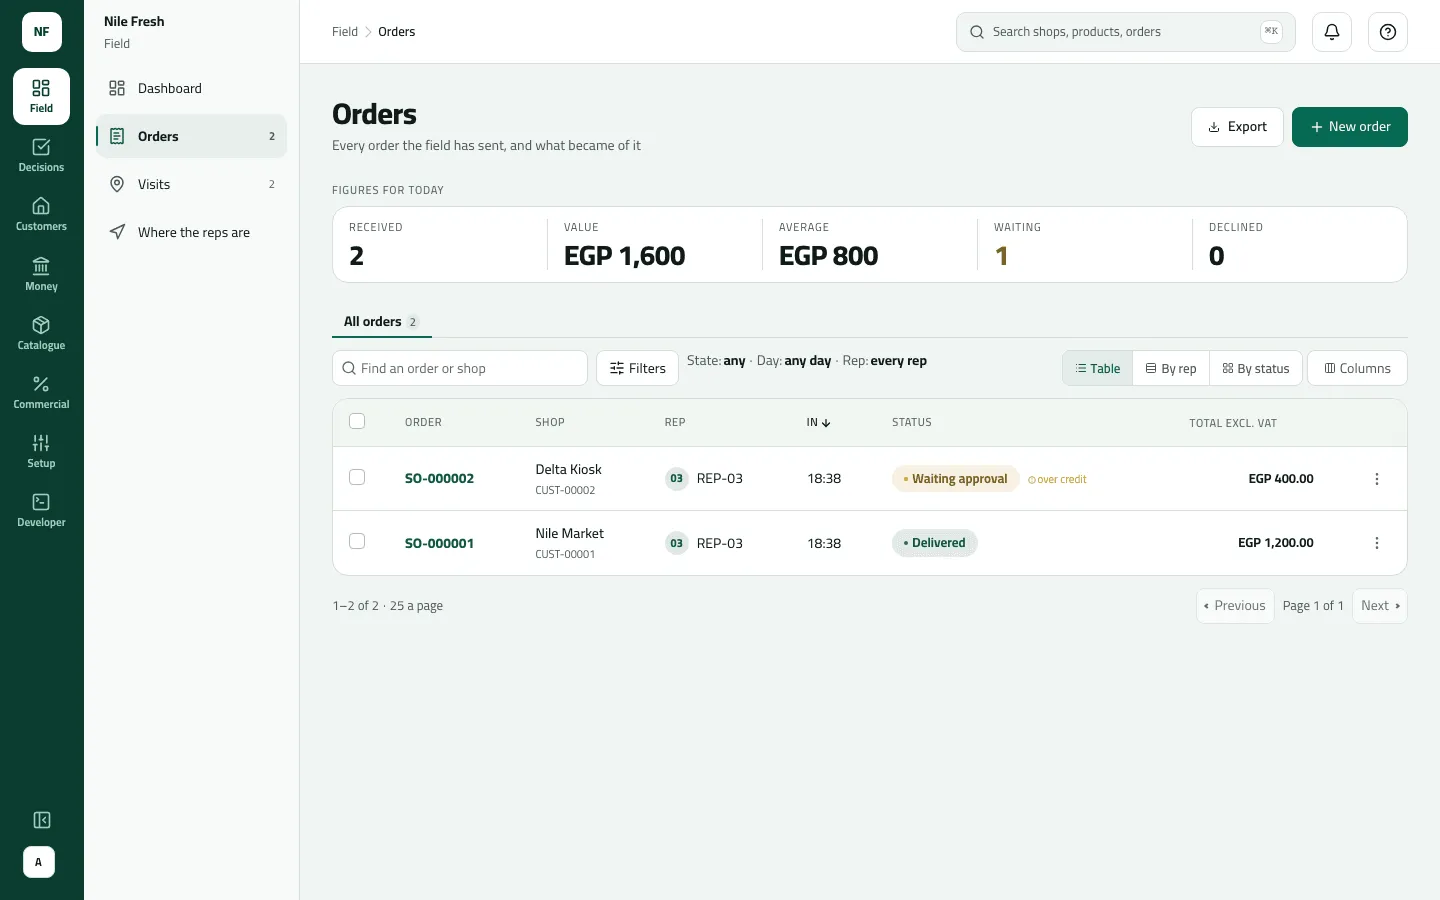Switch to By status view
This screenshot has height=900, width=1440.
(x=1256, y=368)
